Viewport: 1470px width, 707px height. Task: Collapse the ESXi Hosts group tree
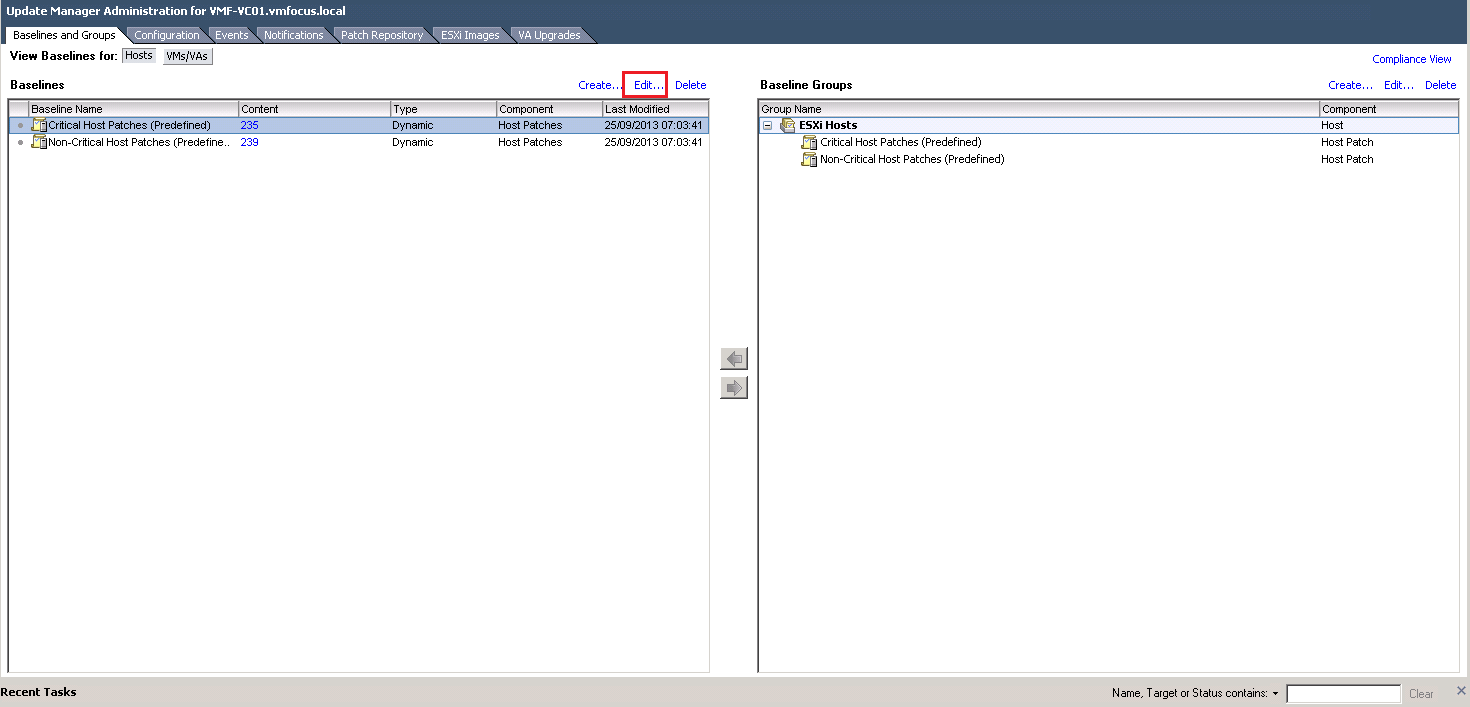tap(767, 126)
